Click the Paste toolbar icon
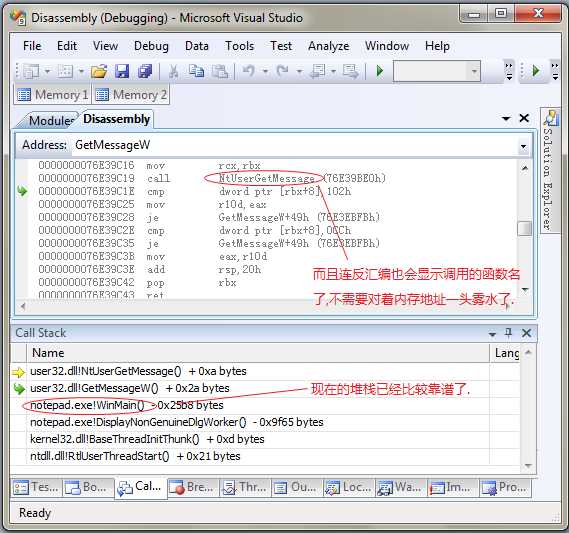The width and height of the screenshot is (569, 533). click(x=220, y=71)
